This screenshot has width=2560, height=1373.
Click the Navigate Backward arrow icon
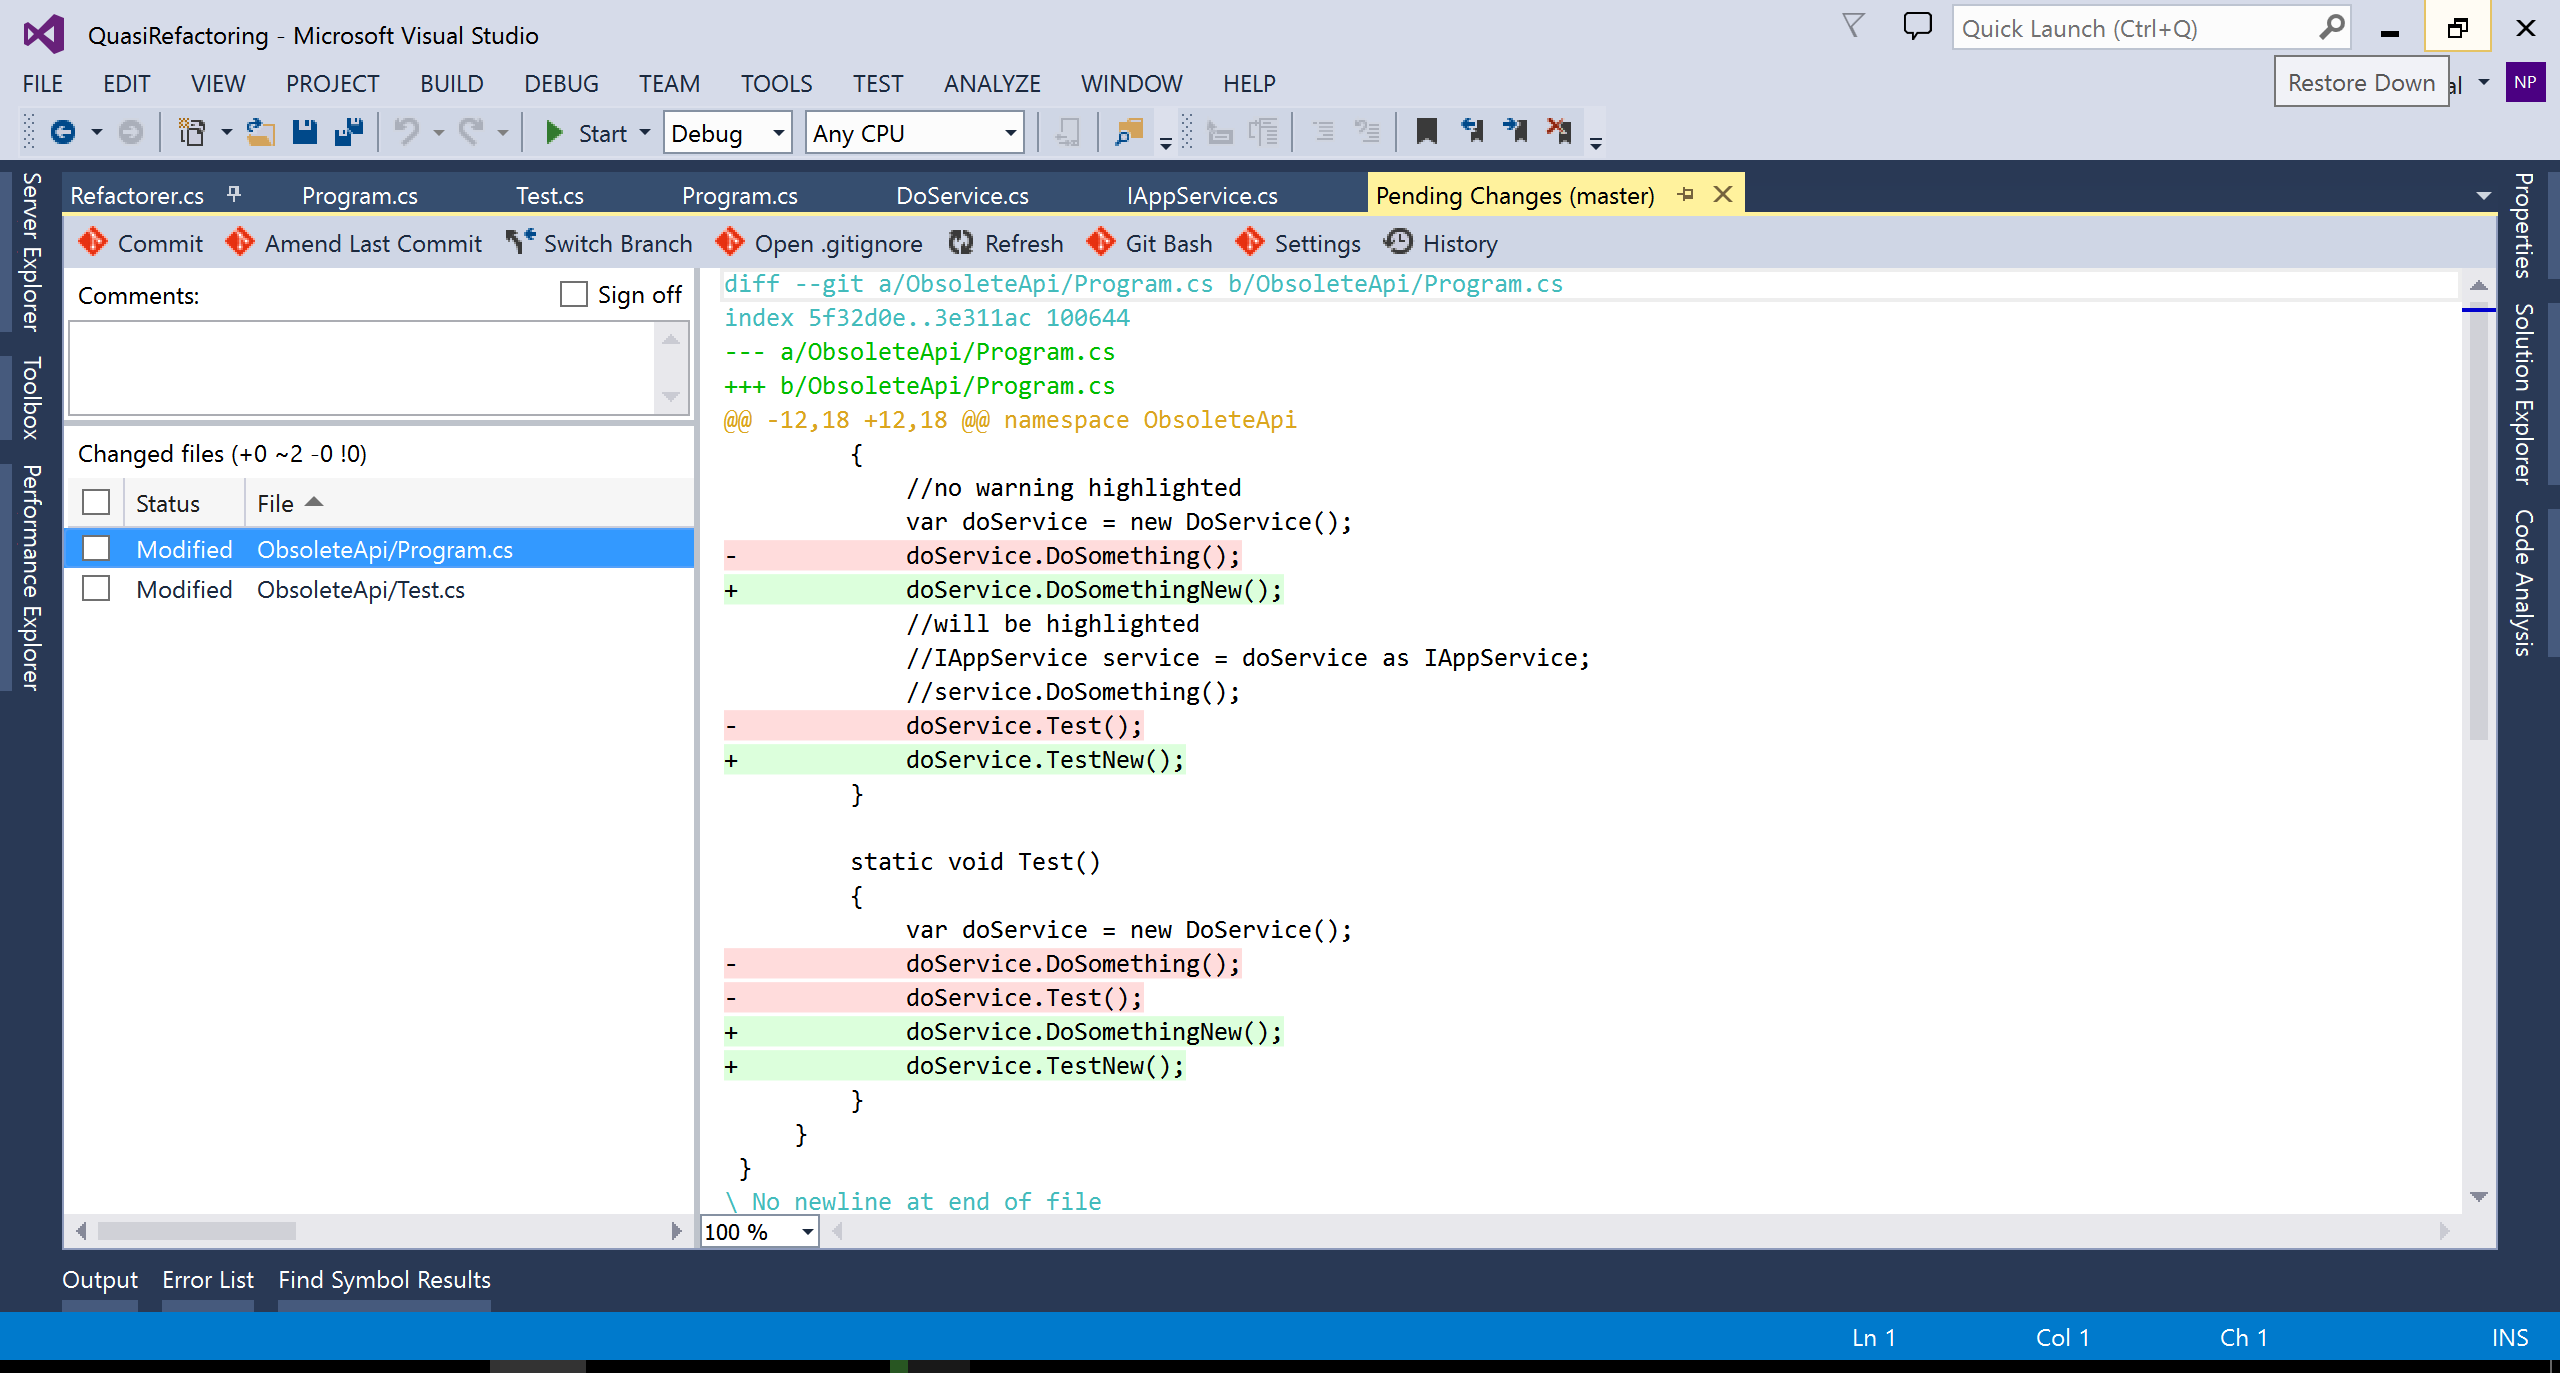63,132
